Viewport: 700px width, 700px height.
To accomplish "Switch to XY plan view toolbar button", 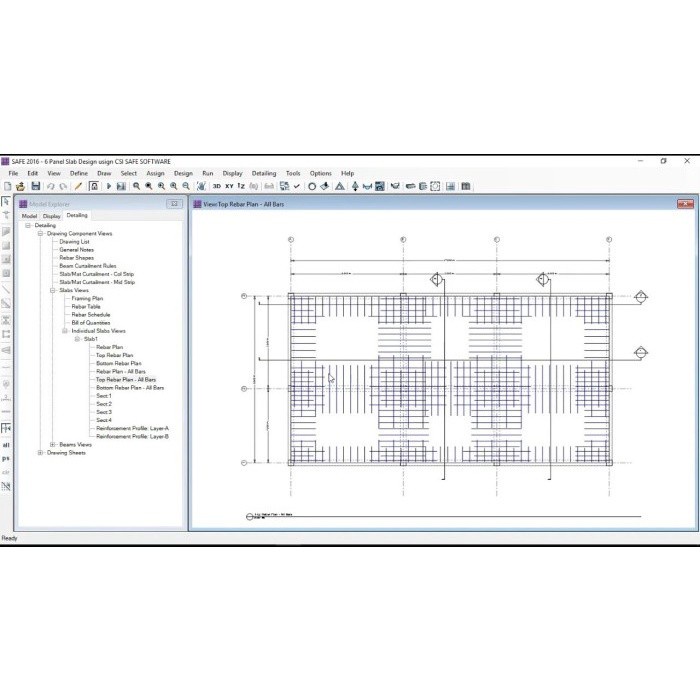I will point(229,186).
